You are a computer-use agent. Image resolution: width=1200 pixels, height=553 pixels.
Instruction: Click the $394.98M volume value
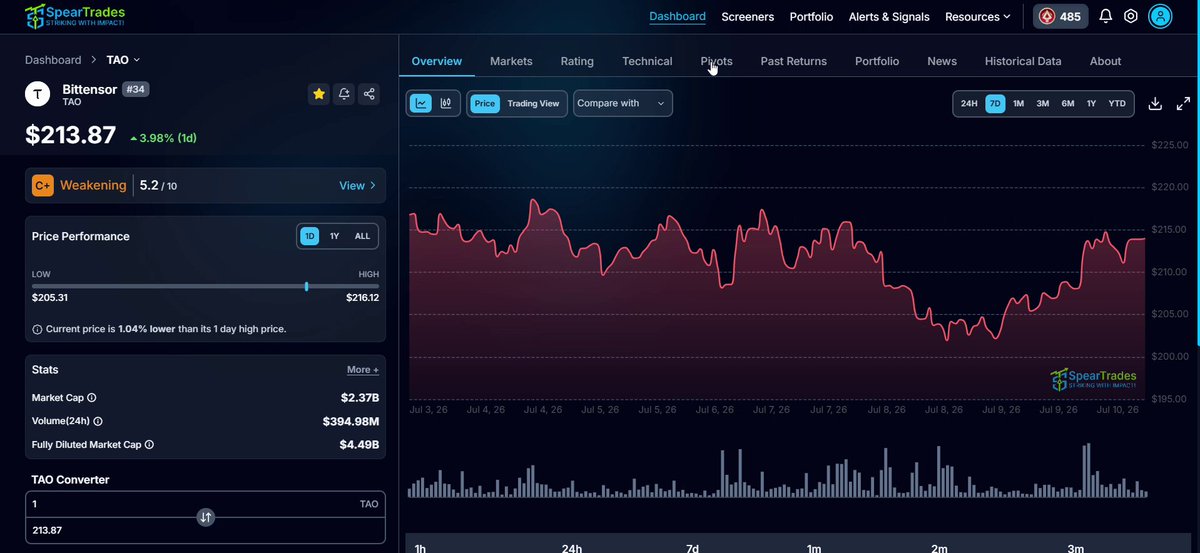[351, 421]
